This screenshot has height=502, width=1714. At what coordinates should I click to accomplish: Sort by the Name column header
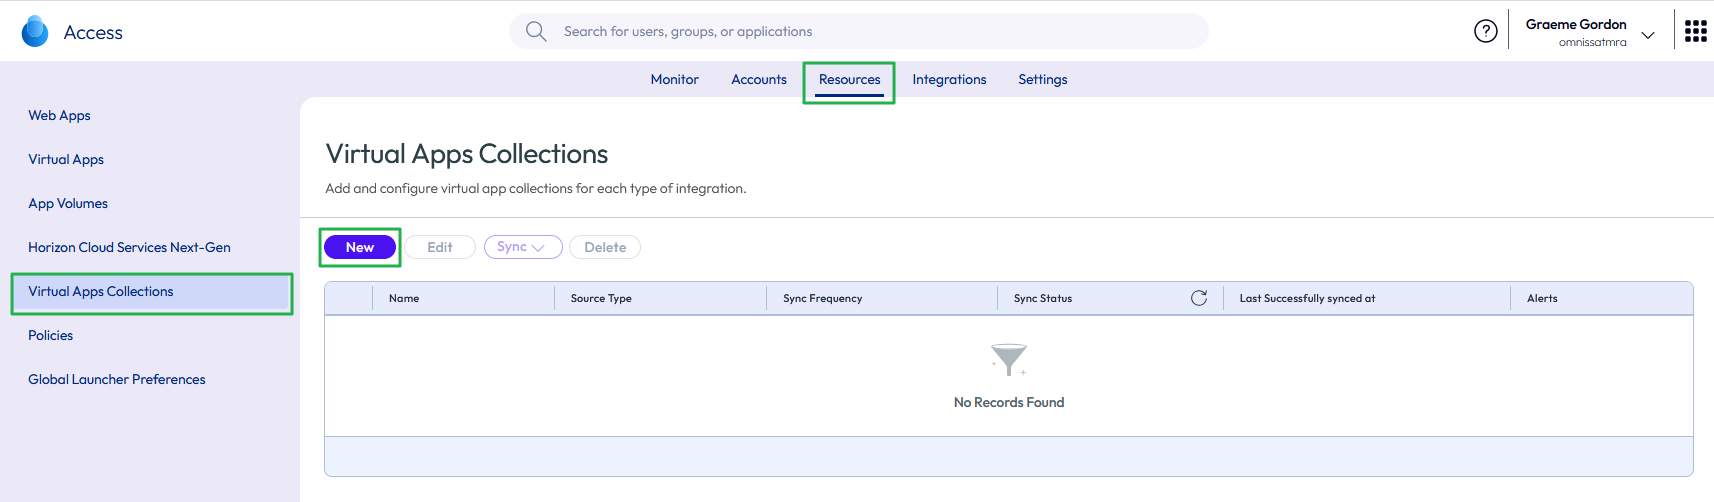404,298
